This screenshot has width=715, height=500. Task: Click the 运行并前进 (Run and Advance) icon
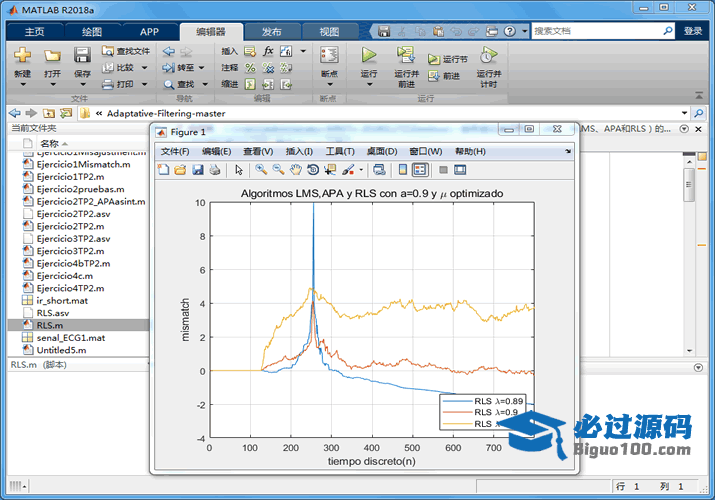pos(405,55)
